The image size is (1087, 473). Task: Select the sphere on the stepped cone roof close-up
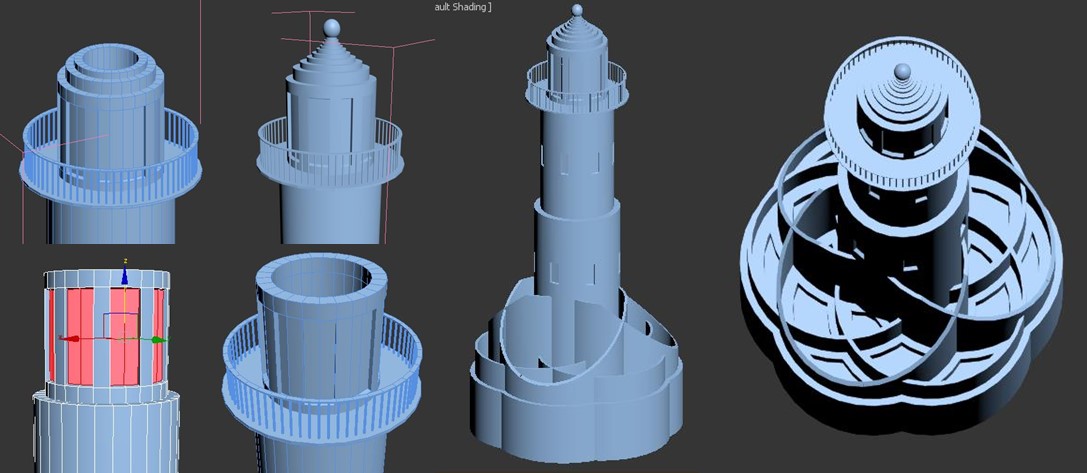pyautogui.click(x=332, y=28)
